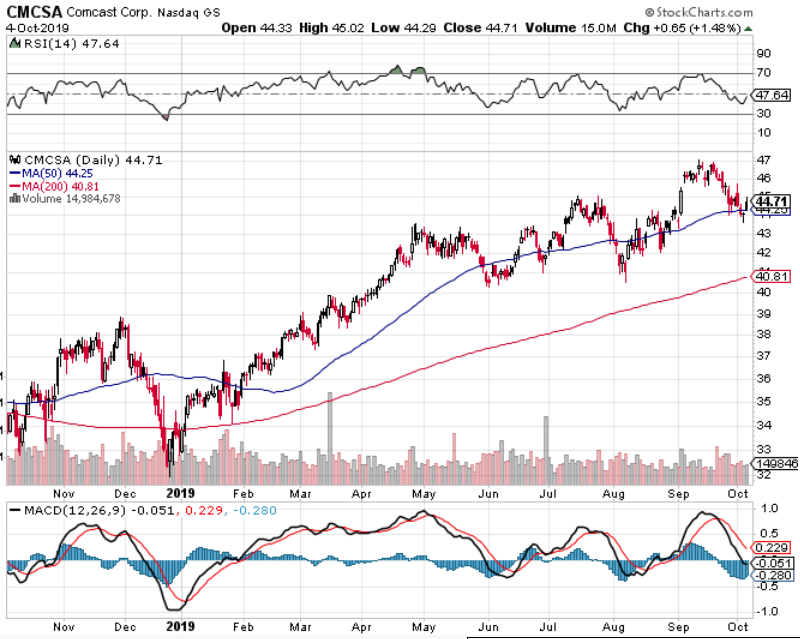This screenshot has height=639, width=800.
Task: Click Jun on the MACD panel time axis
Action: tap(488, 626)
